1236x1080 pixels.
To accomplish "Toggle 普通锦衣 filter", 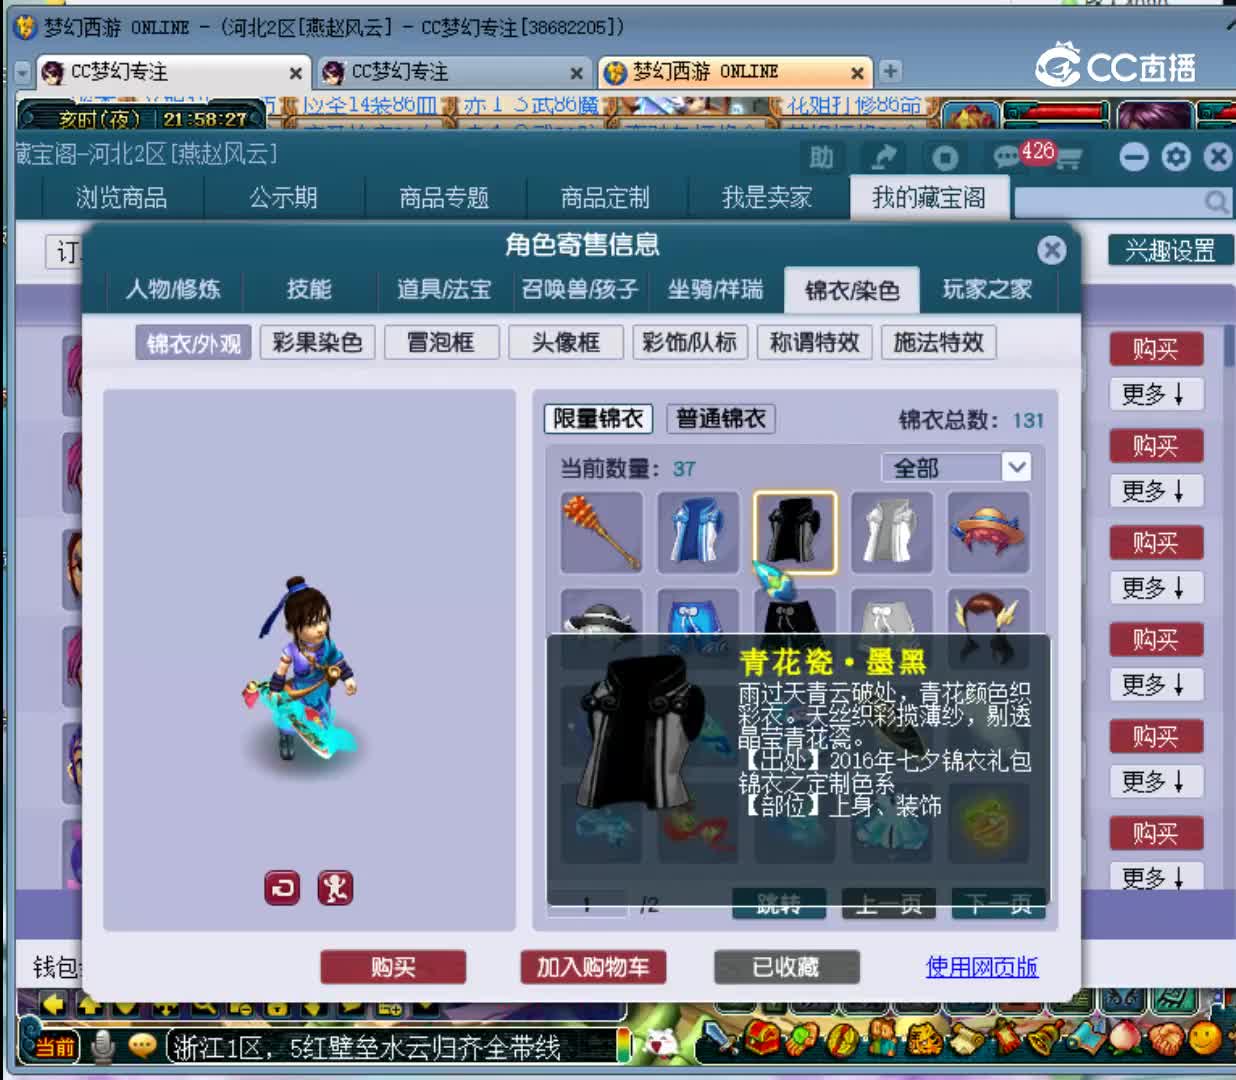I will 721,418.
